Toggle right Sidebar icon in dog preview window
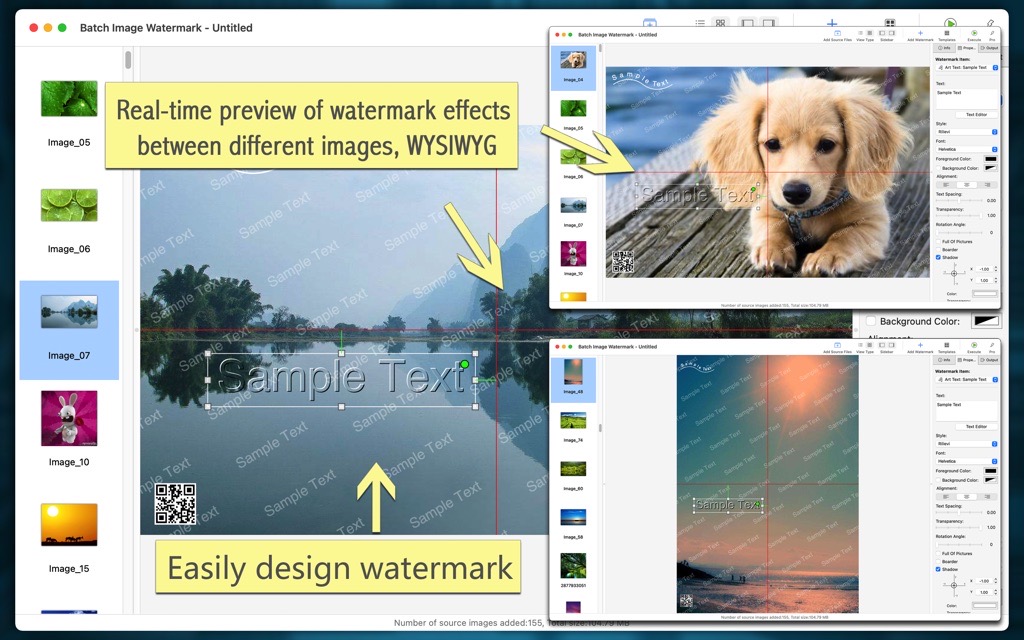Screen dimensions: 1024x640 click(x=892, y=33)
